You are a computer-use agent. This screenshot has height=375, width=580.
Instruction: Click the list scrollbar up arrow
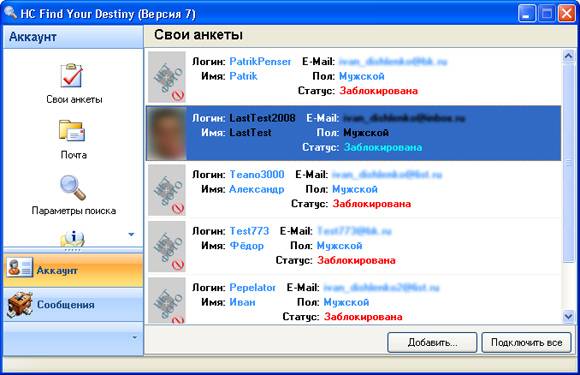click(x=568, y=56)
